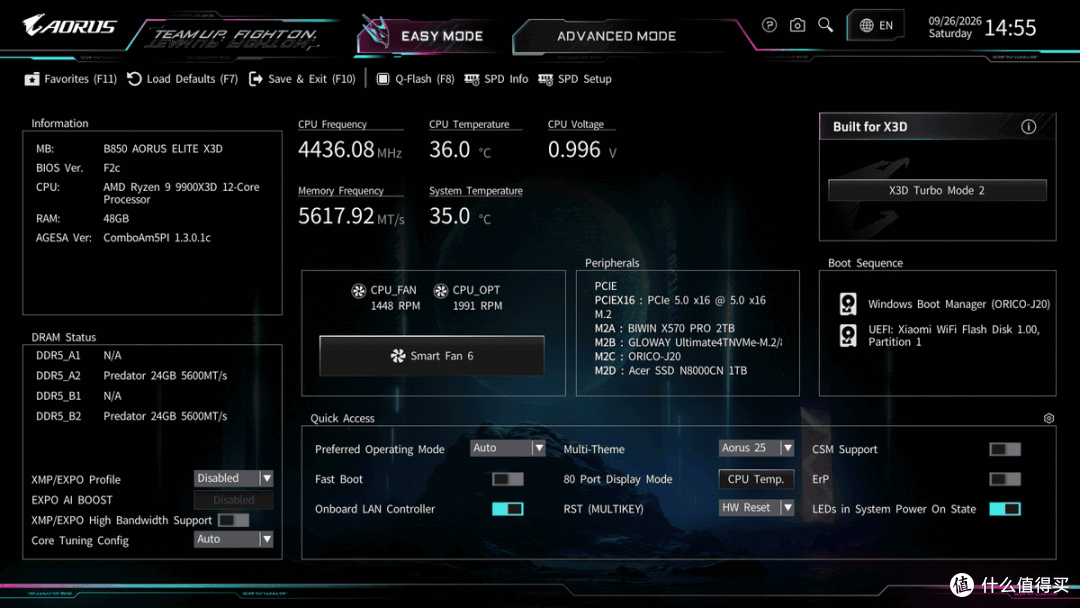Viewport: 1080px width, 608px height.
Task: Click the Save & Exit arrow icon
Action: tap(256, 79)
